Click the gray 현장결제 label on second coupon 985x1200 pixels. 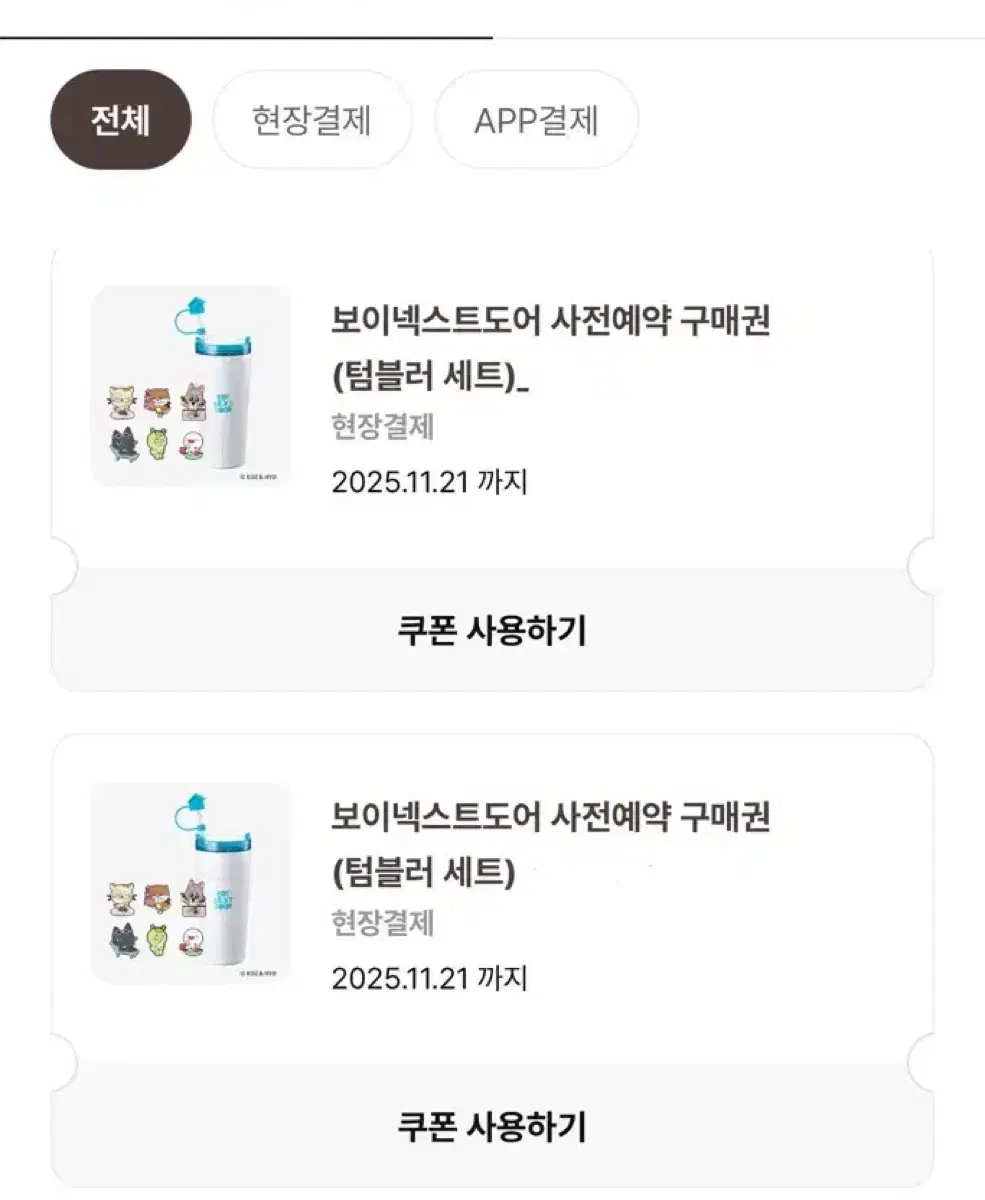tap(383, 923)
